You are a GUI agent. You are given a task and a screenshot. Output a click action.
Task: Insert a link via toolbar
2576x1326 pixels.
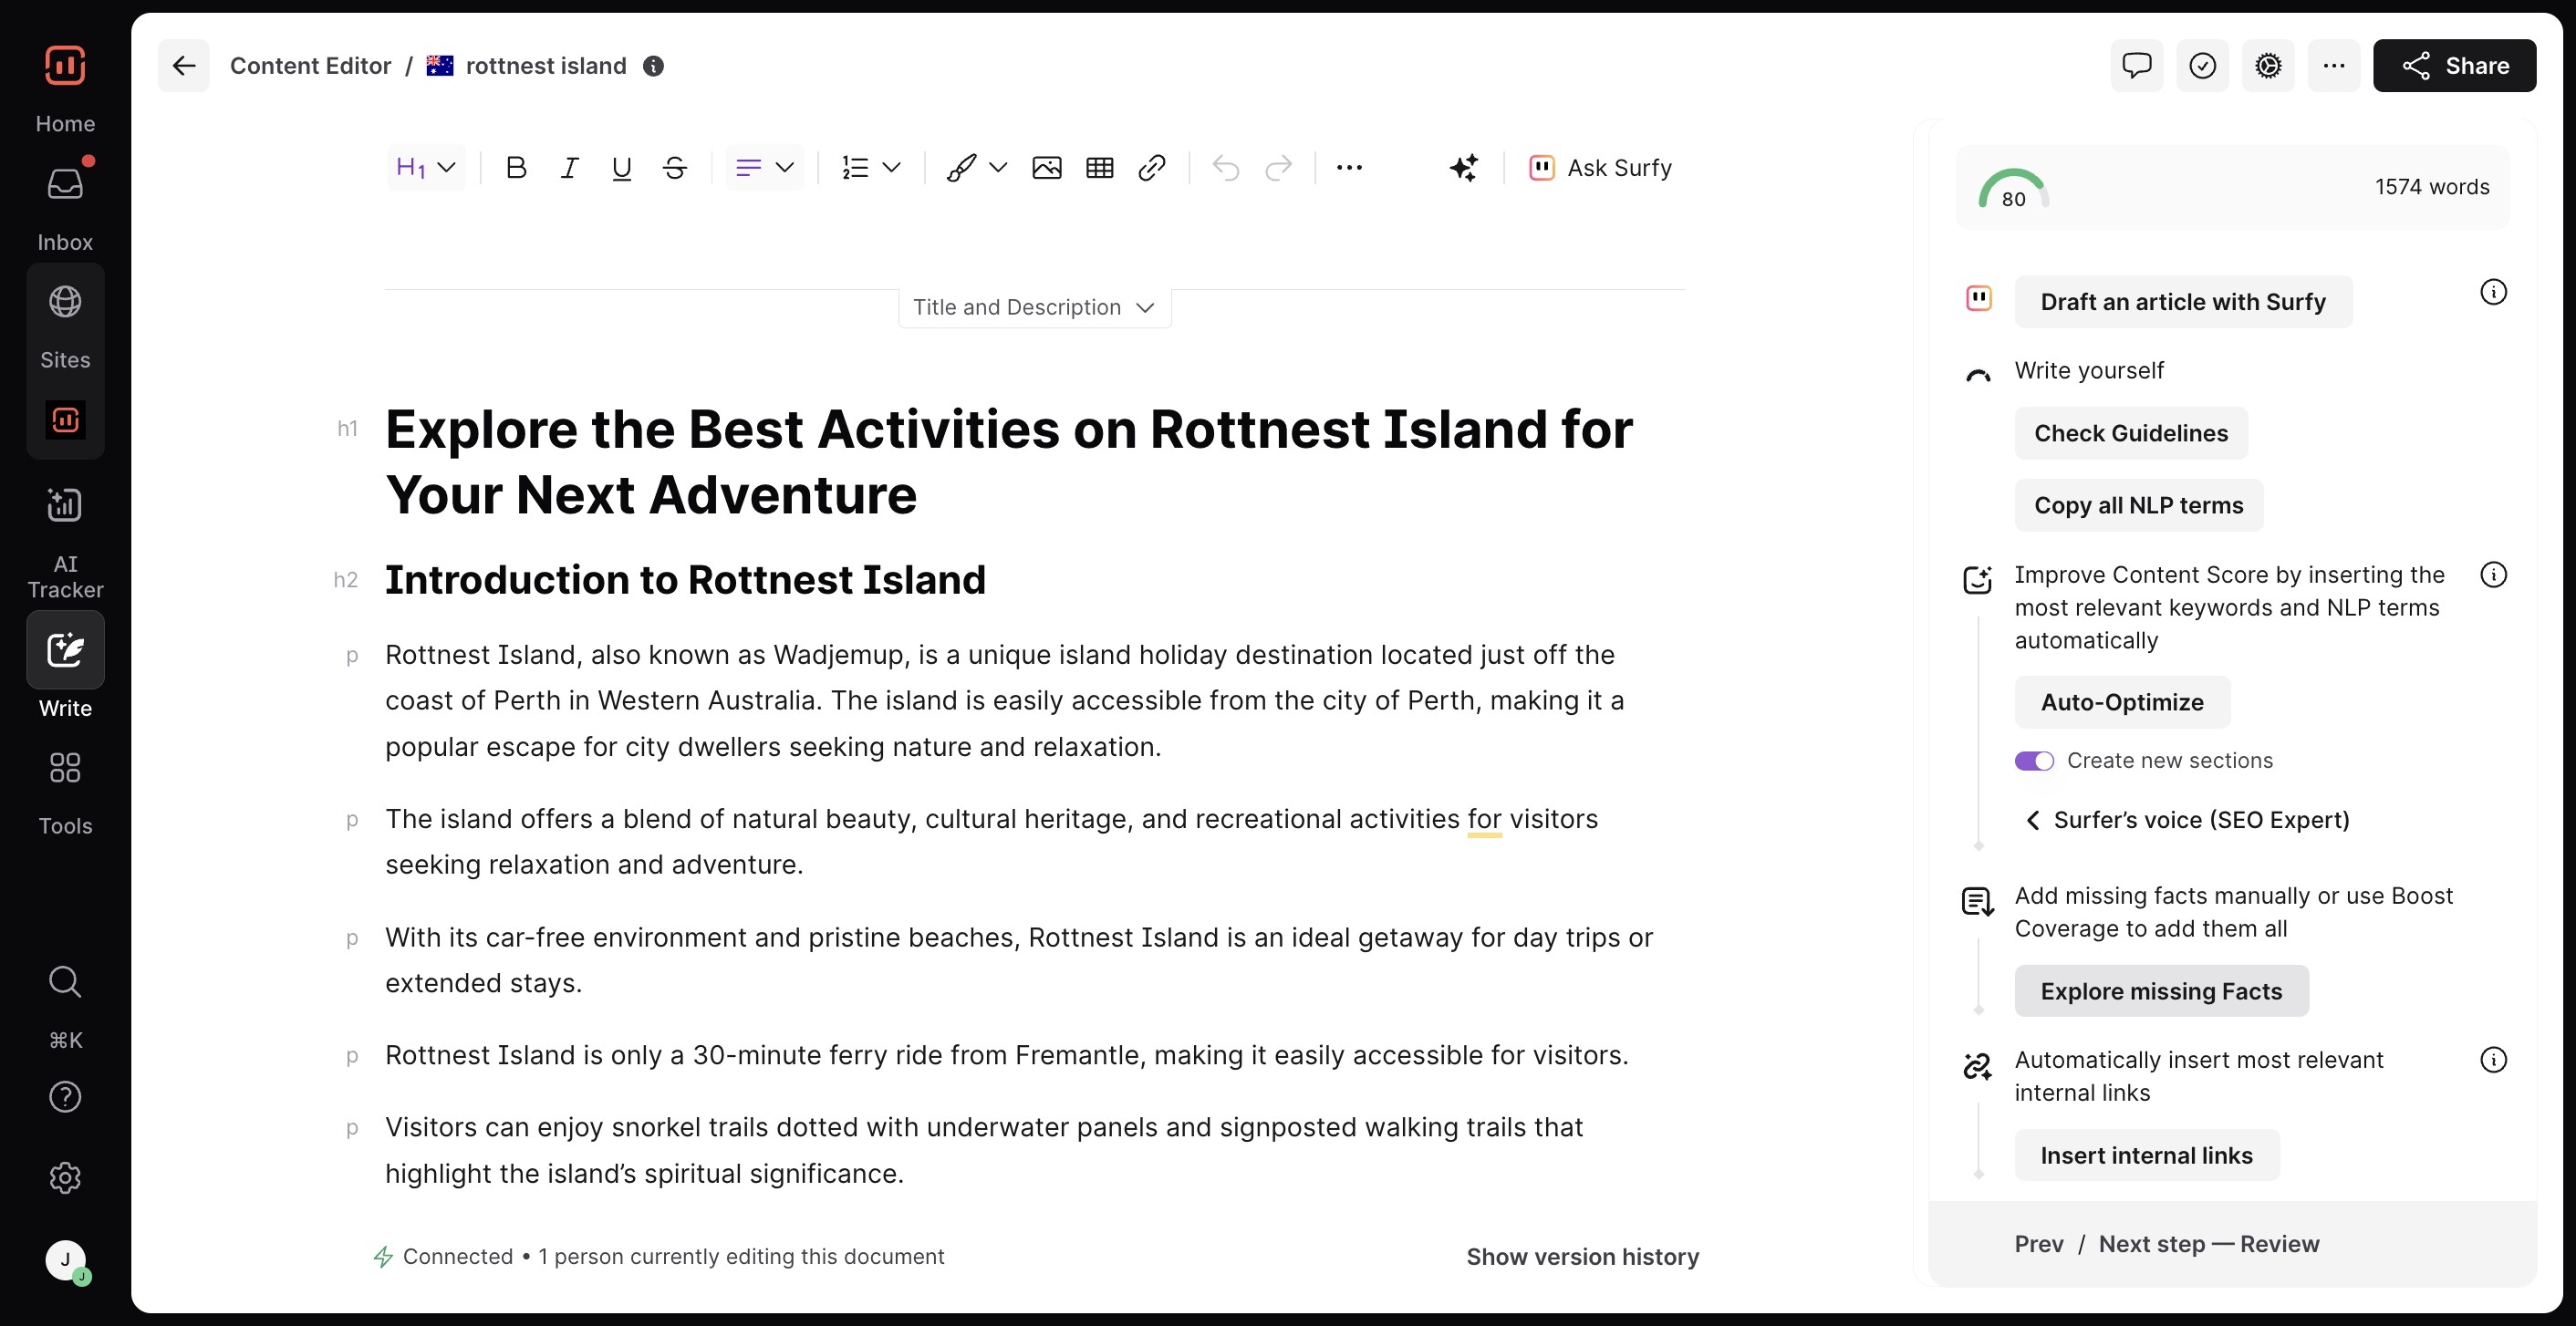[1152, 168]
